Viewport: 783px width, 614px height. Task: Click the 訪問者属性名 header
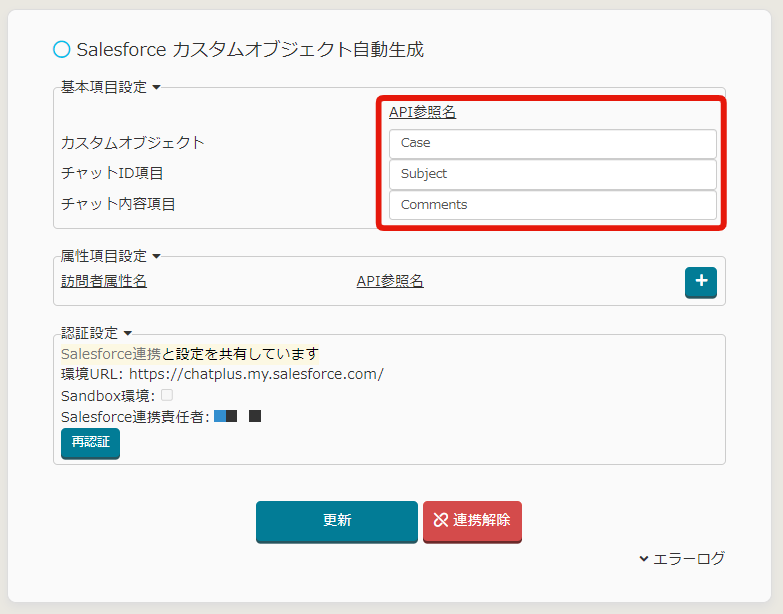(x=104, y=281)
